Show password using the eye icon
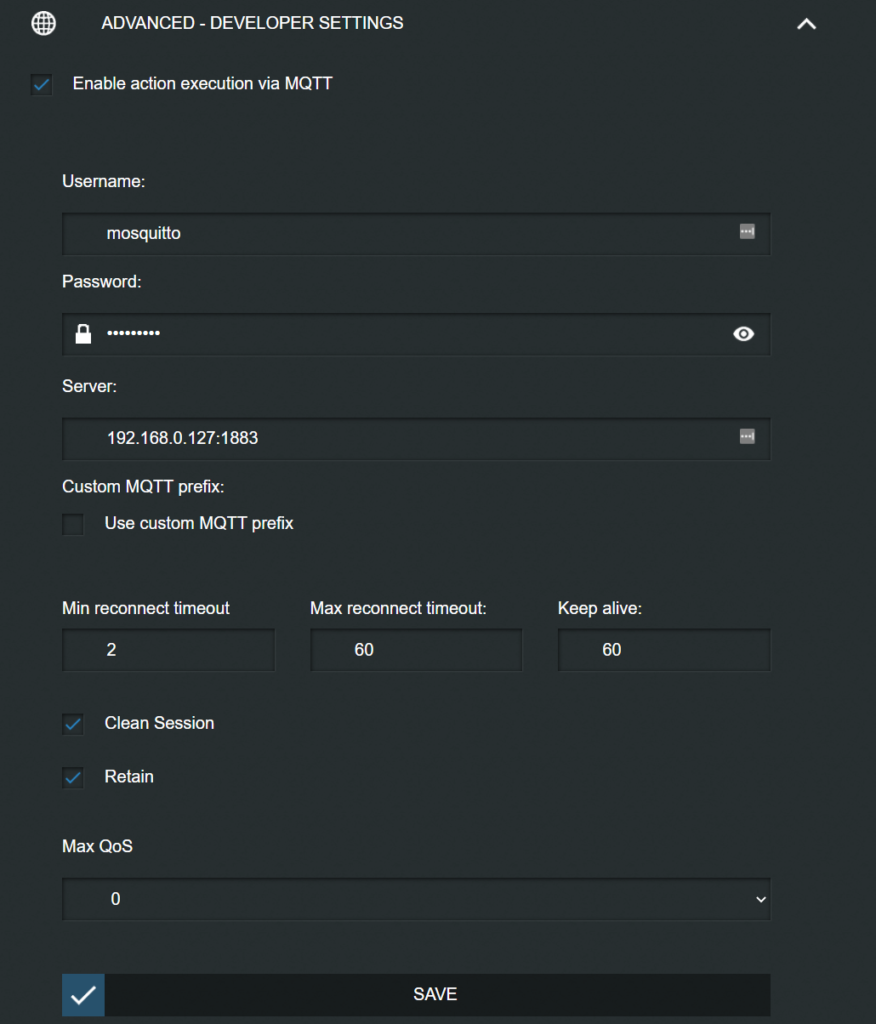This screenshot has height=1024, width=876. coord(743,334)
